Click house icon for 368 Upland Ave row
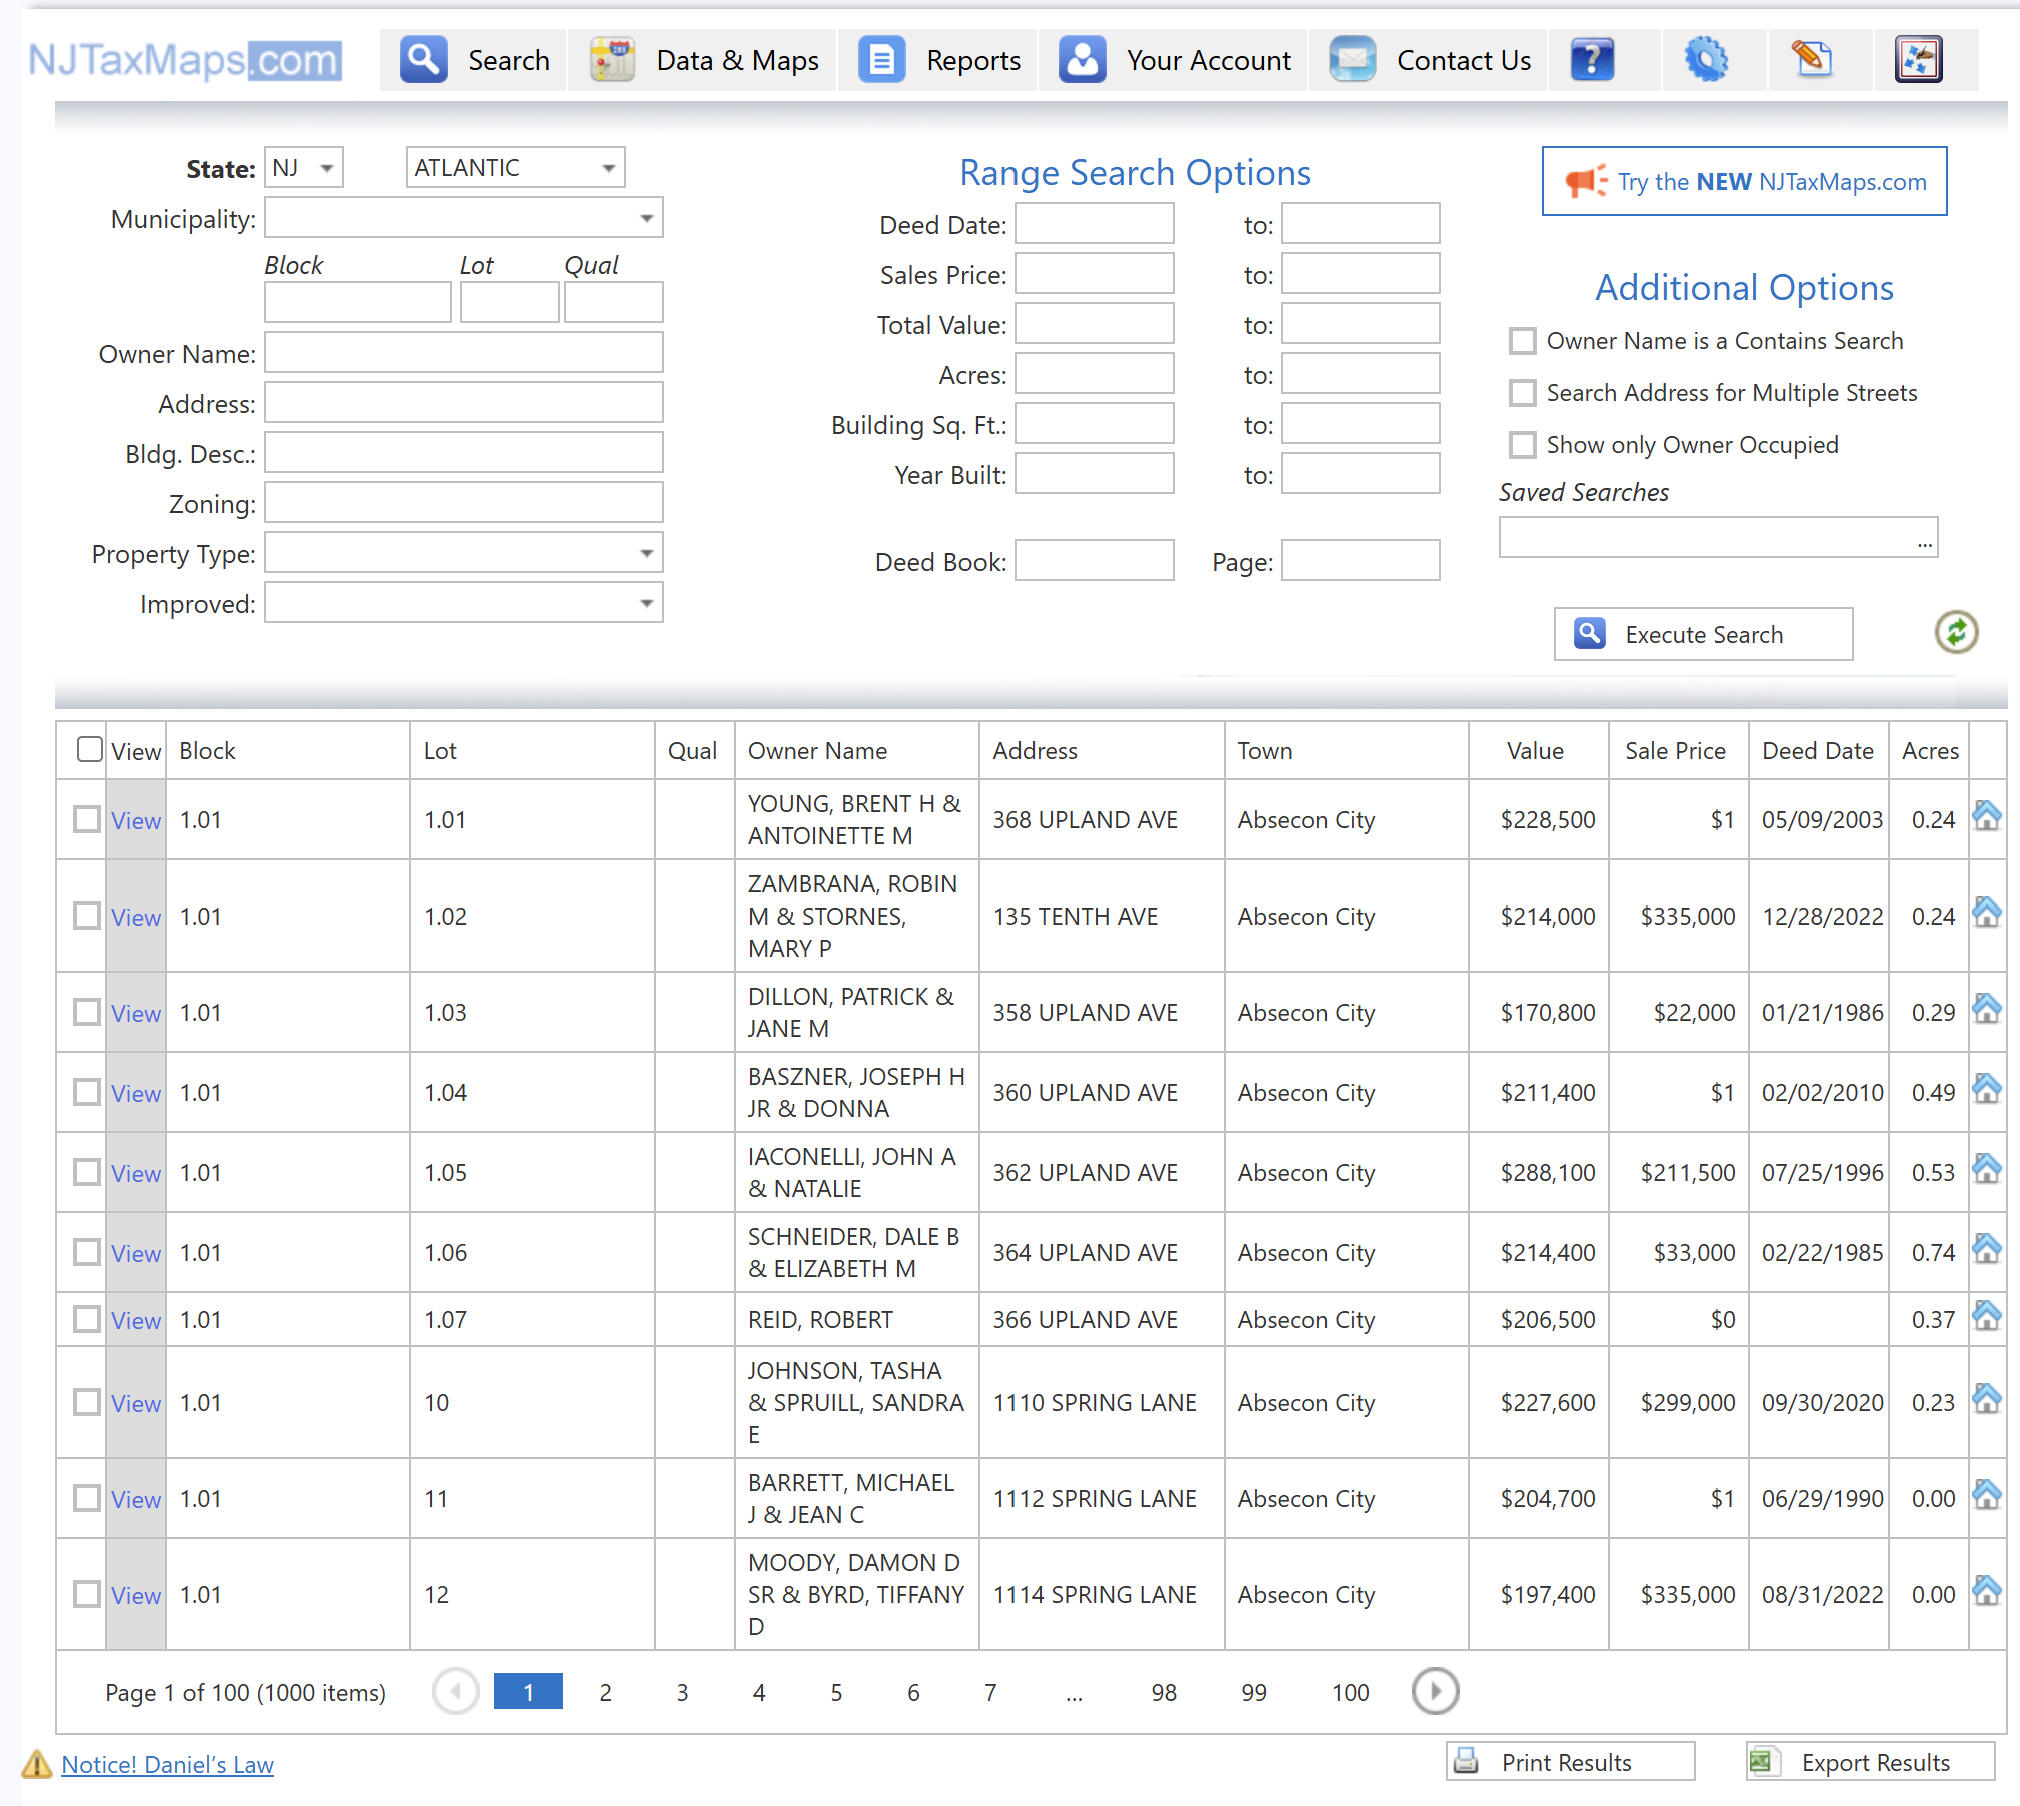Viewport: 2020px width, 1806px height. point(1986,817)
